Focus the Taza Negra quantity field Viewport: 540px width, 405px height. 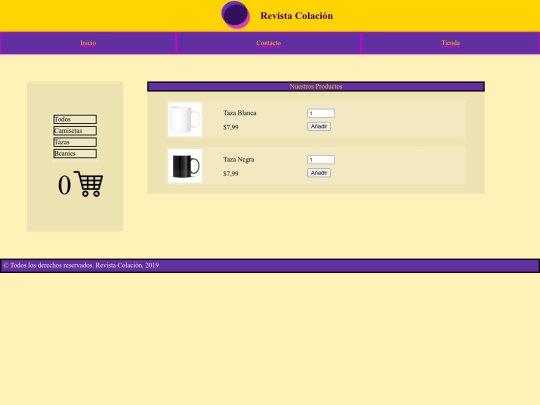(x=321, y=159)
